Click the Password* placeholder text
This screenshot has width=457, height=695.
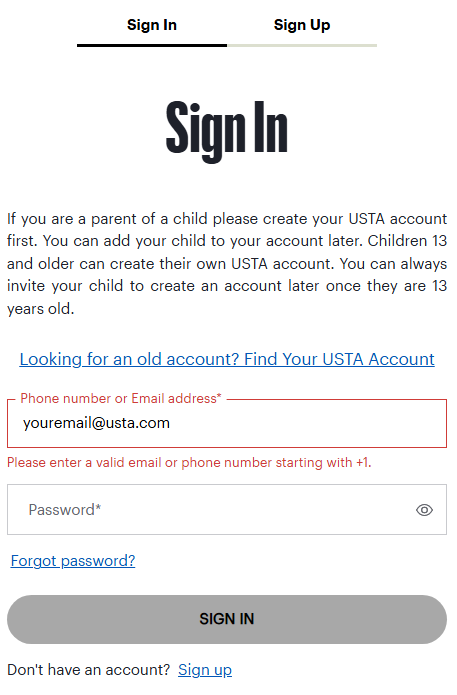tap(65, 510)
